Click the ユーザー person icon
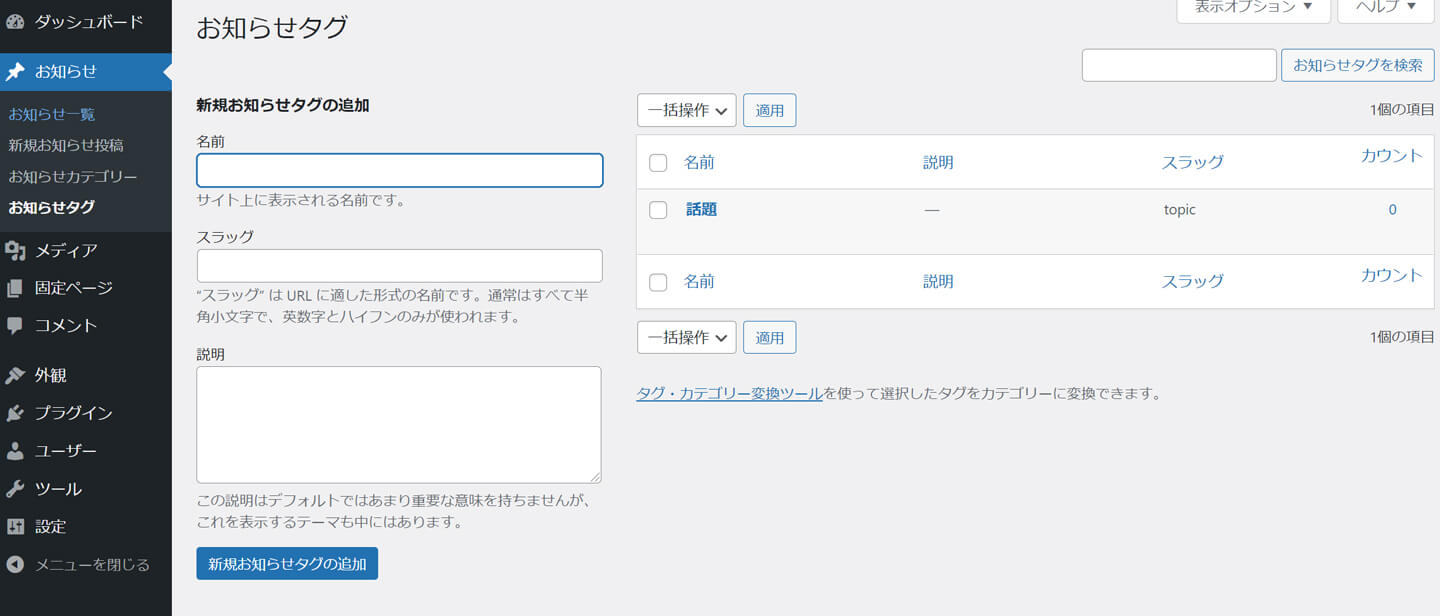 coord(15,451)
